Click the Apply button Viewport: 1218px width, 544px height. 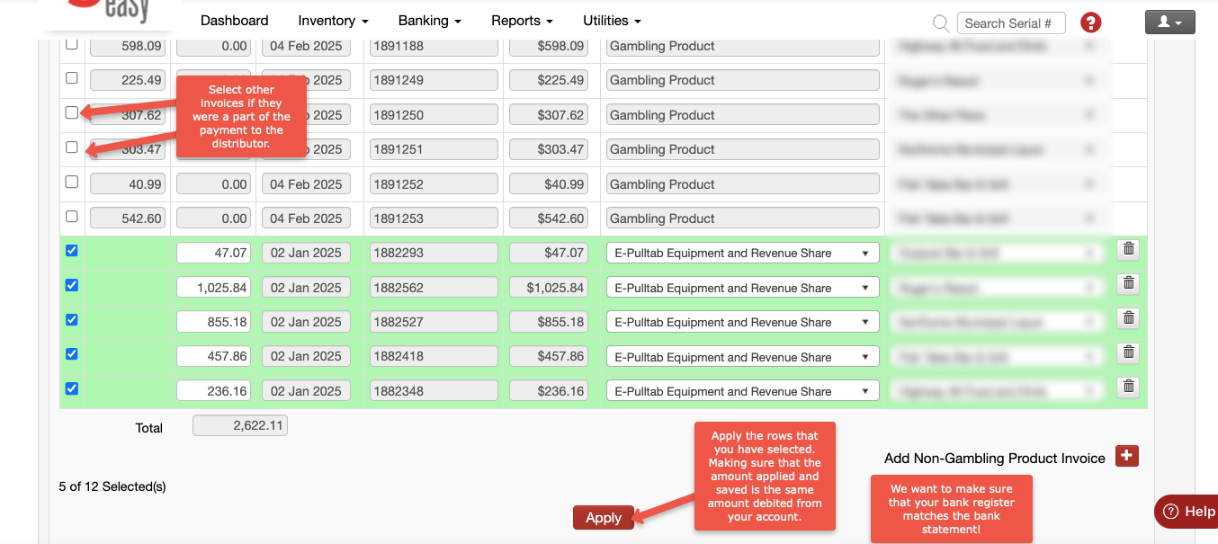coord(603,517)
